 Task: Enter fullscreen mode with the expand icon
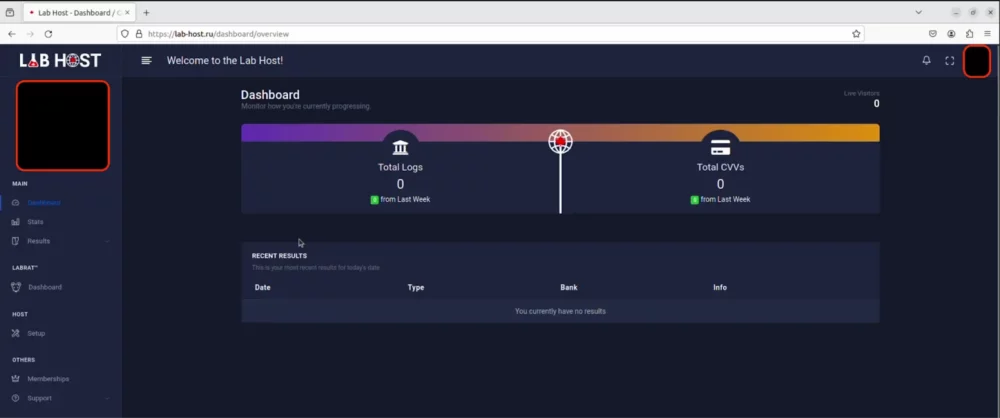(x=950, y=61)
